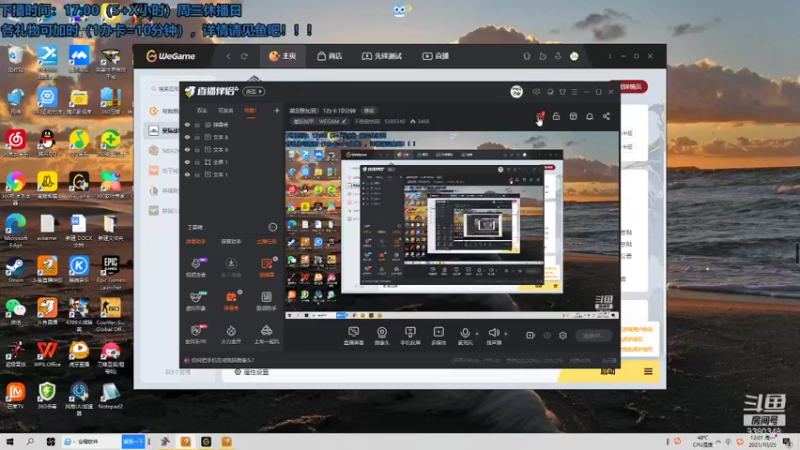
Task: Add camera source (摄像头)
Action: coord(382,336)
